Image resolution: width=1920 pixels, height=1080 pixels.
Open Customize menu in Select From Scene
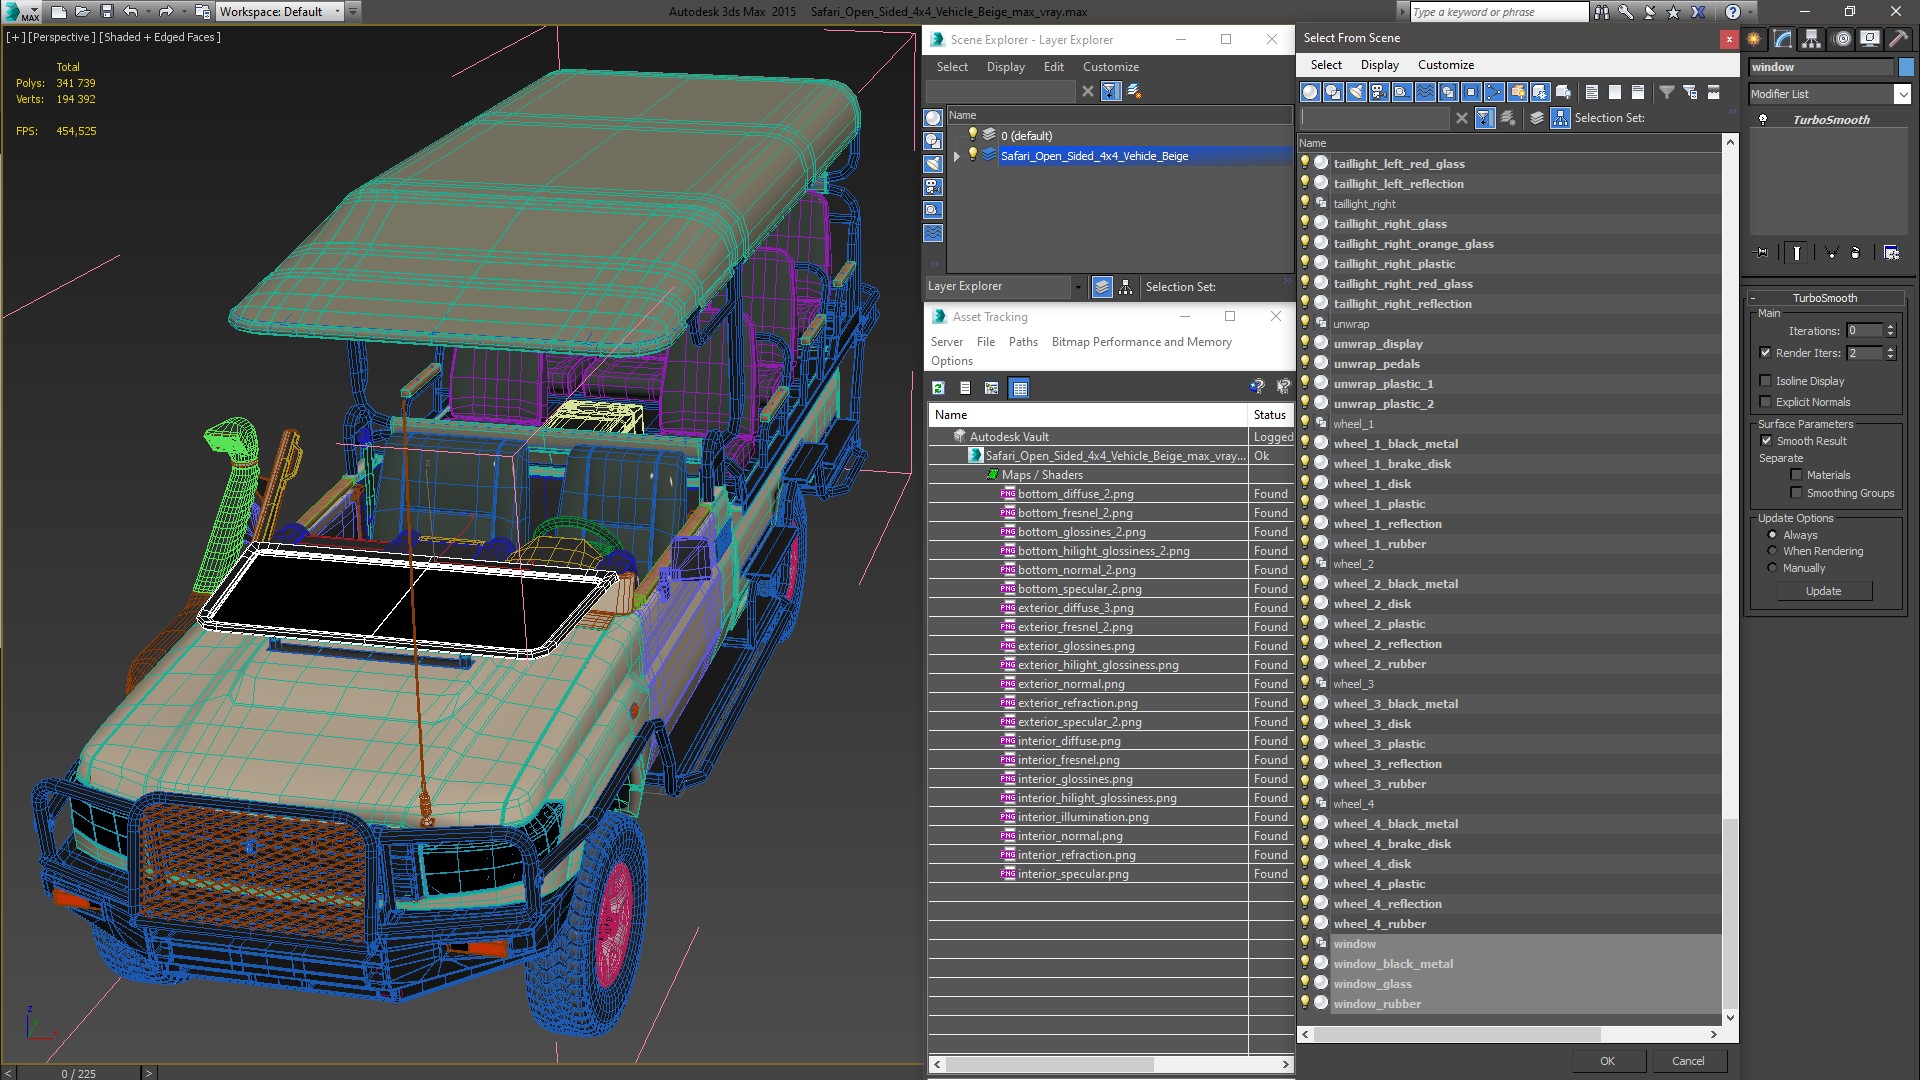1445,65
